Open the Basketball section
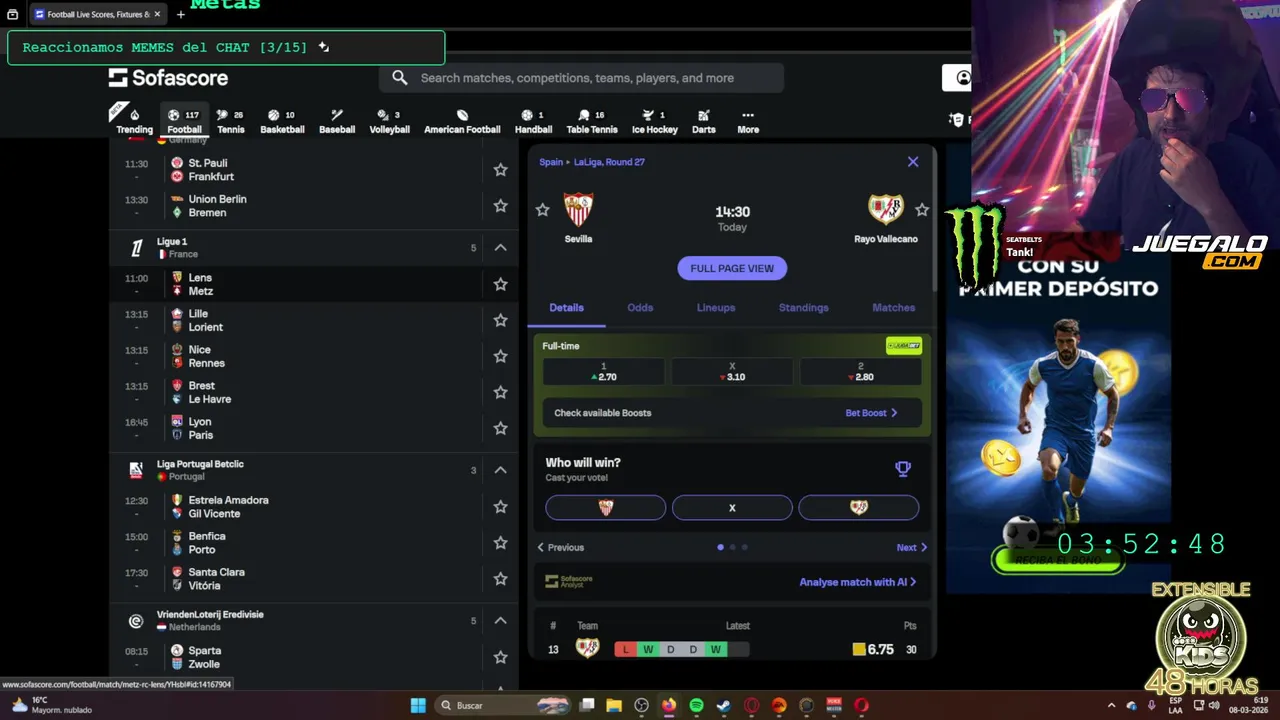Image resolution: width=1280 pixels, height=720 pixels. click(x=282, y=121)
